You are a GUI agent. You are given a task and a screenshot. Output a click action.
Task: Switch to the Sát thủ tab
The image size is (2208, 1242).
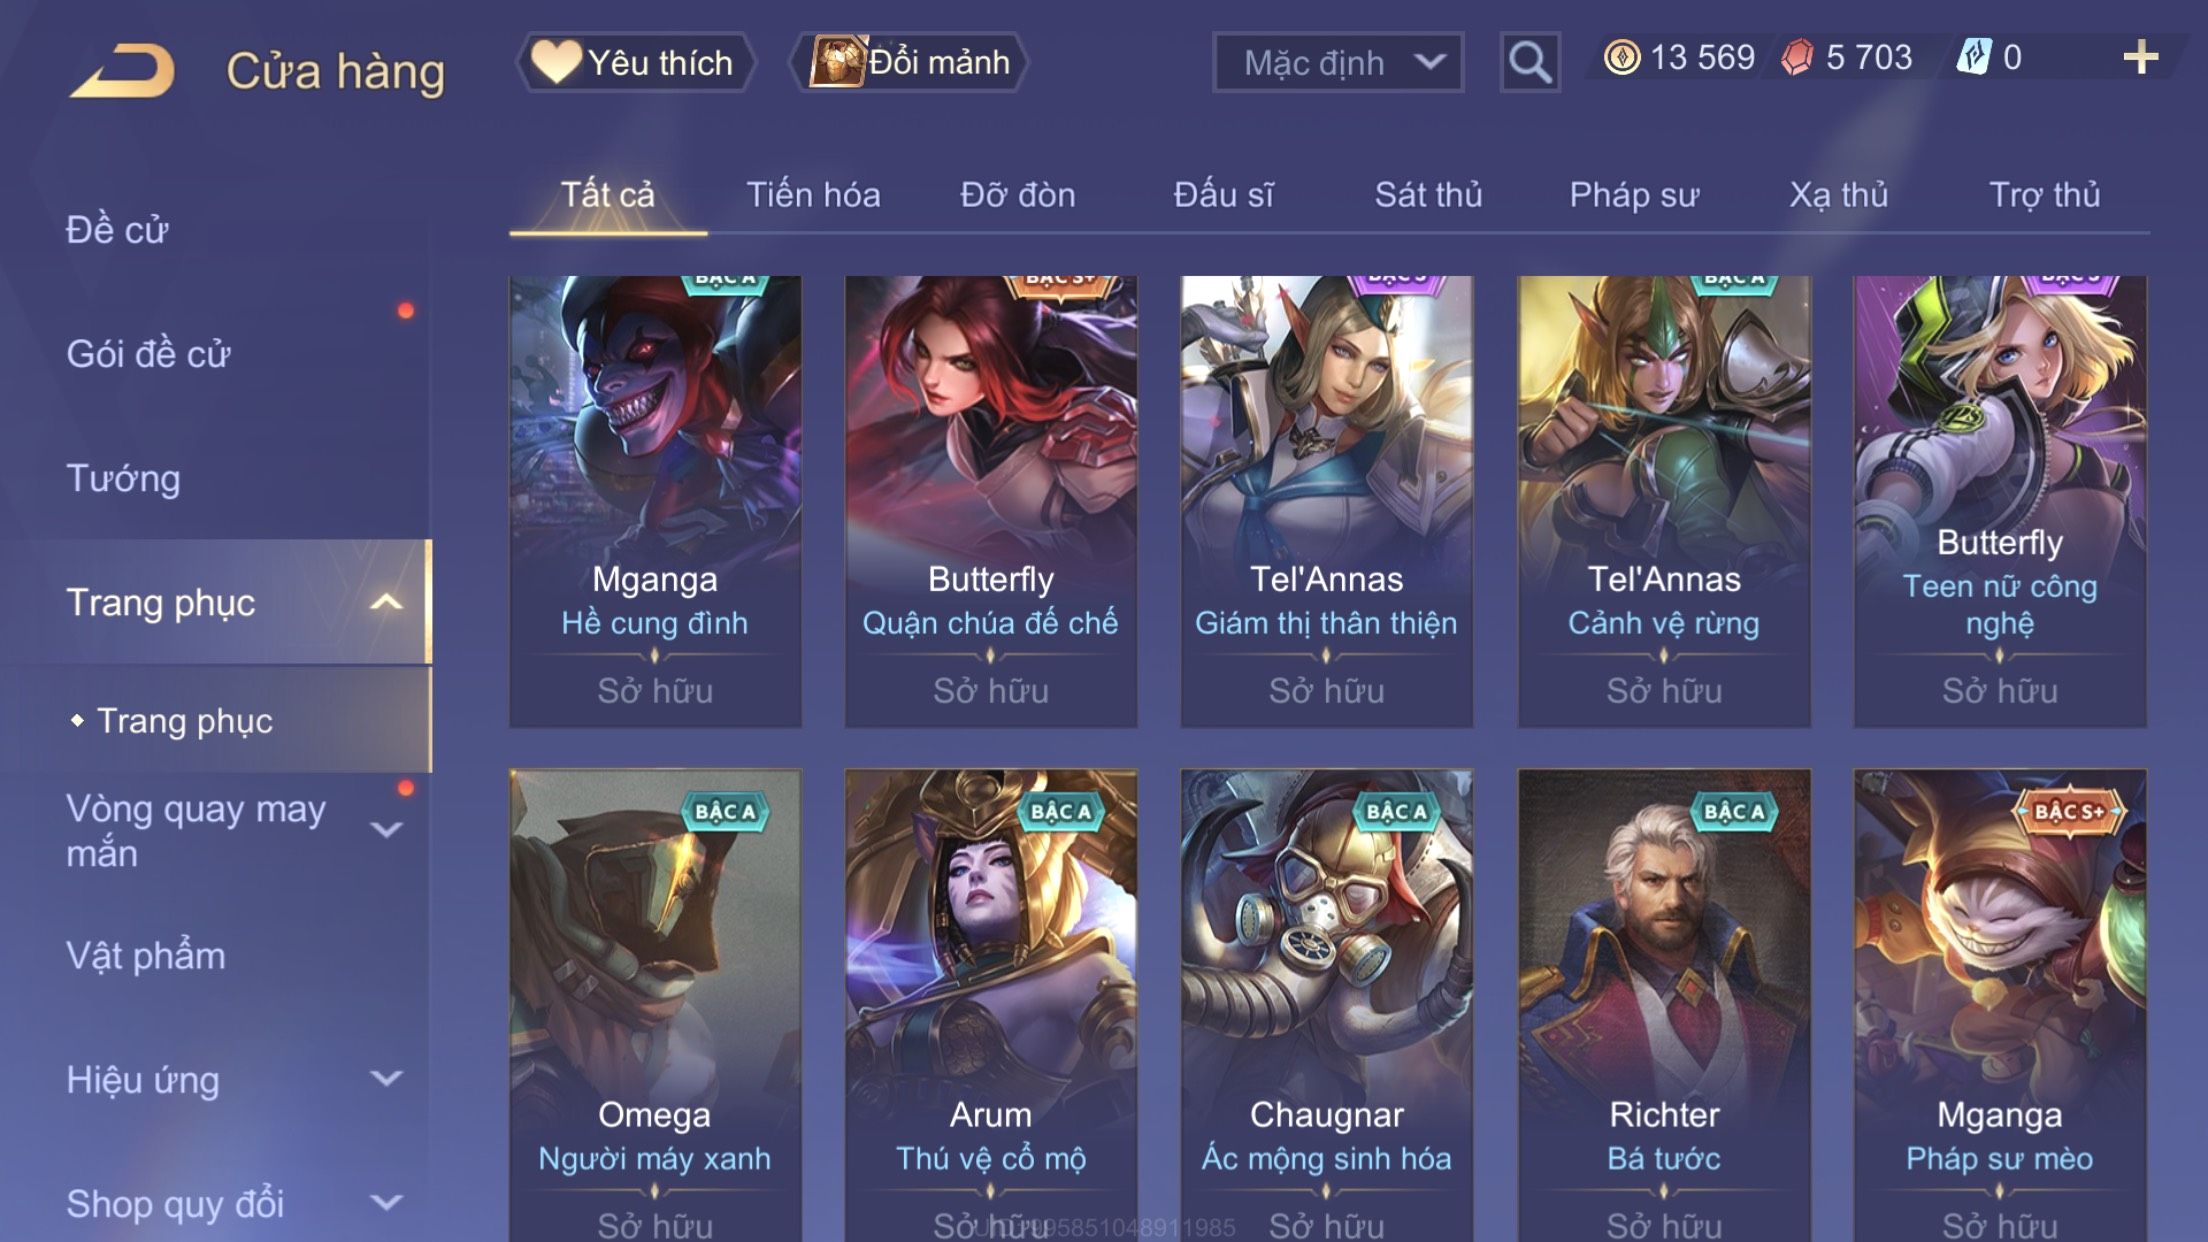point(1428,195)
